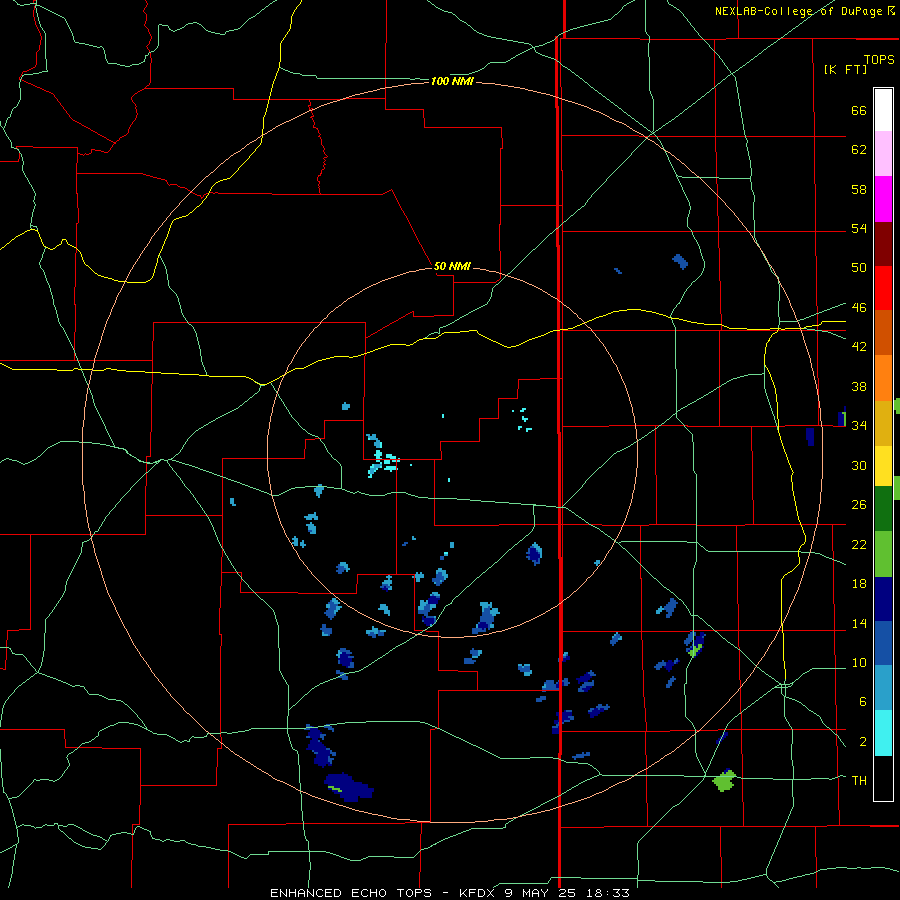Pick the light blue legend band
Screen dimensions: 900x900
(x=883, y=687)
